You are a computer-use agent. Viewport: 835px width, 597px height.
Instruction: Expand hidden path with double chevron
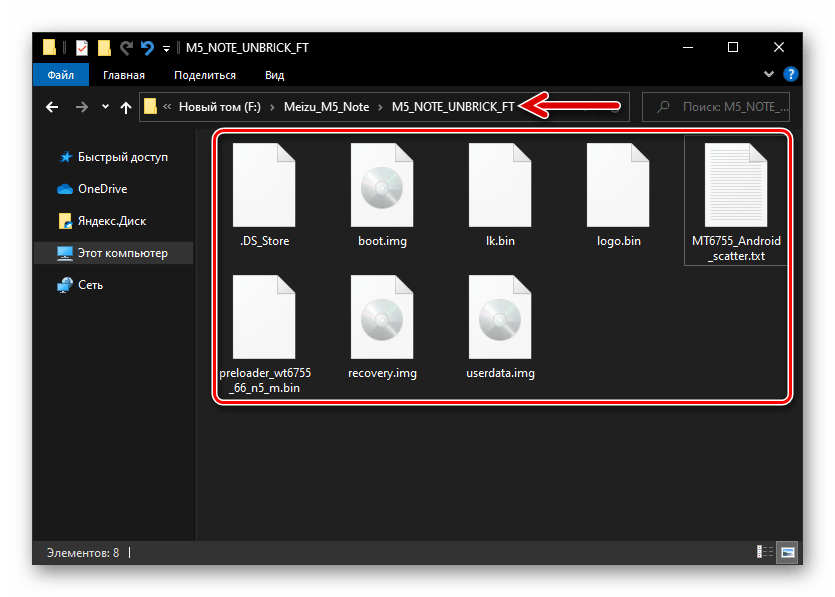[x=167, y=107]
